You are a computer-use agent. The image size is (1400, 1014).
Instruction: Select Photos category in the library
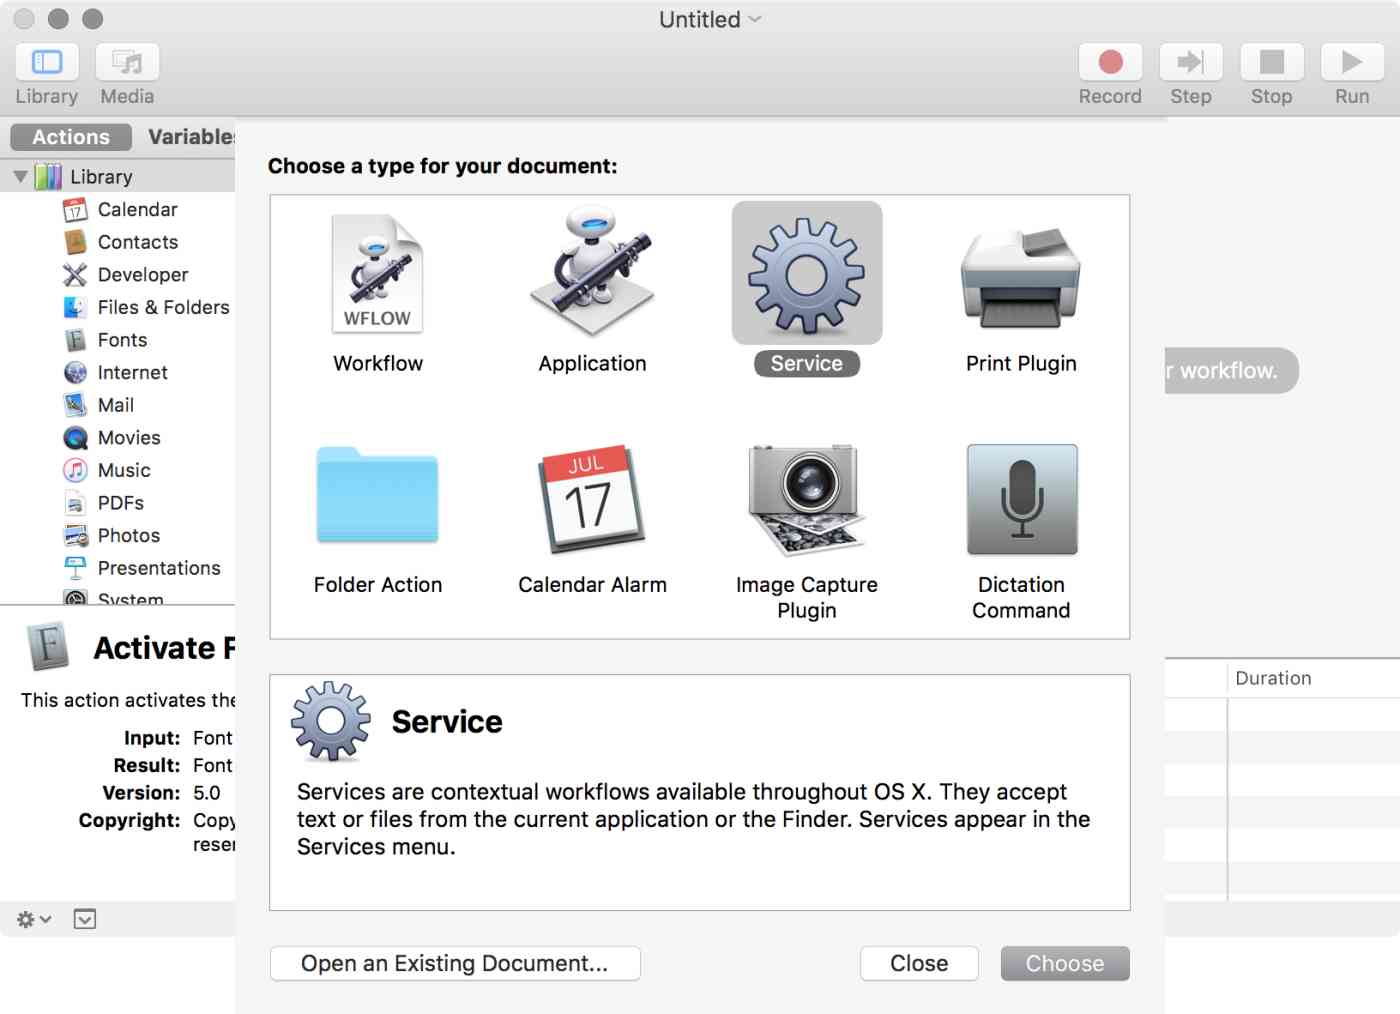[x=118, y=535]
